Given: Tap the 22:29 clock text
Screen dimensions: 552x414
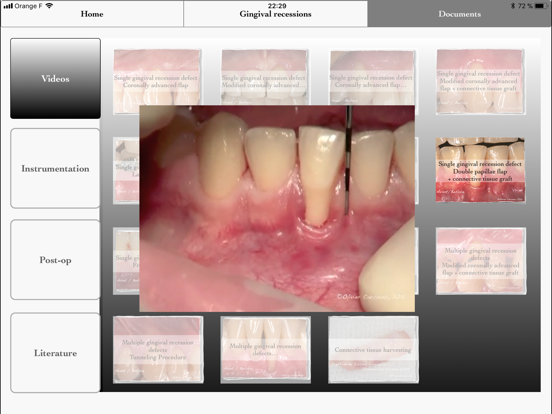Looking at the screenshot, I should pos(277,6).
